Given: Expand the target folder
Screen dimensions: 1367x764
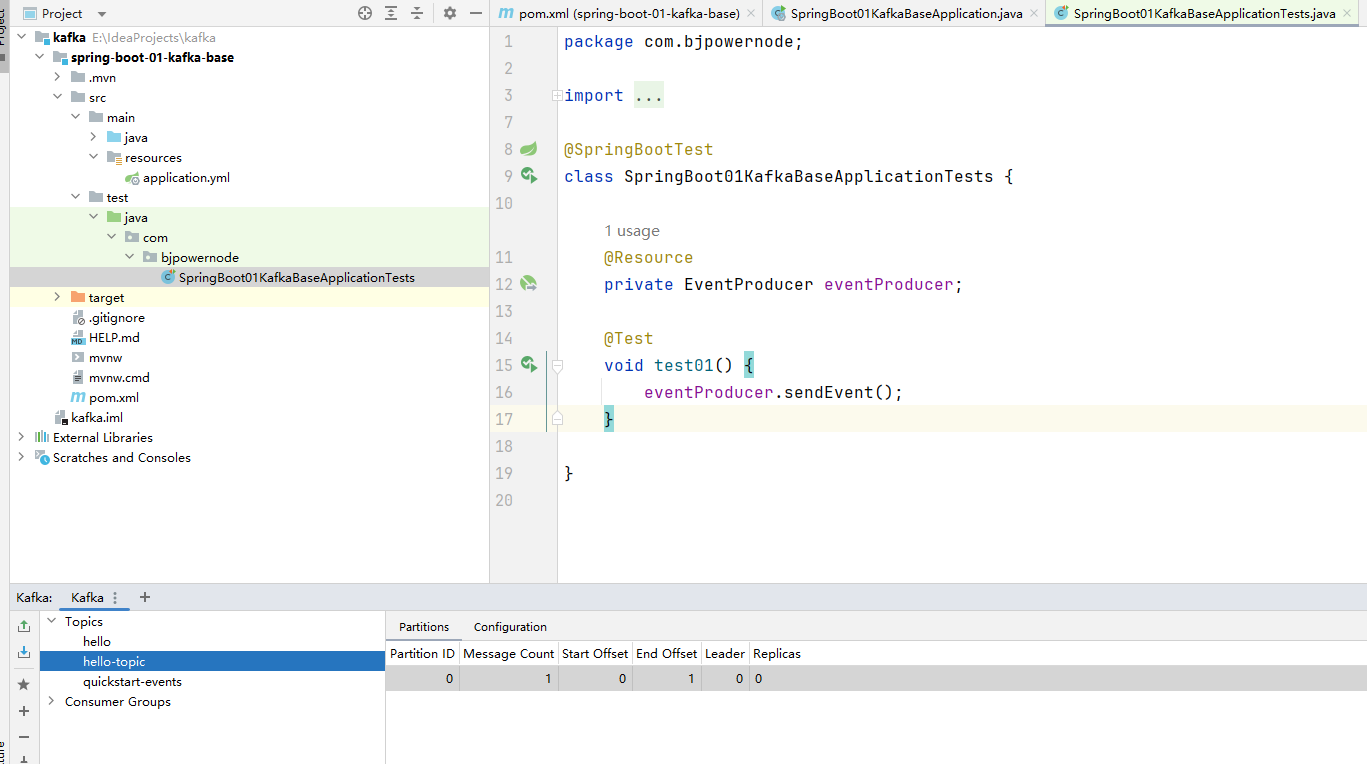Looking at the screenshot, I should [x=58, y=297].
